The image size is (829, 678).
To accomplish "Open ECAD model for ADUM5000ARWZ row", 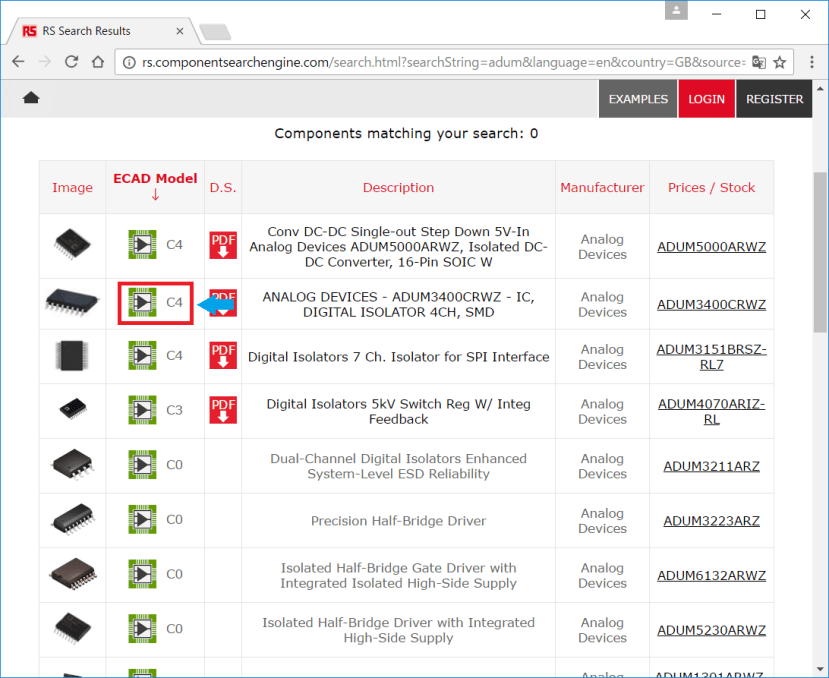I will click(x=142, y=245).
